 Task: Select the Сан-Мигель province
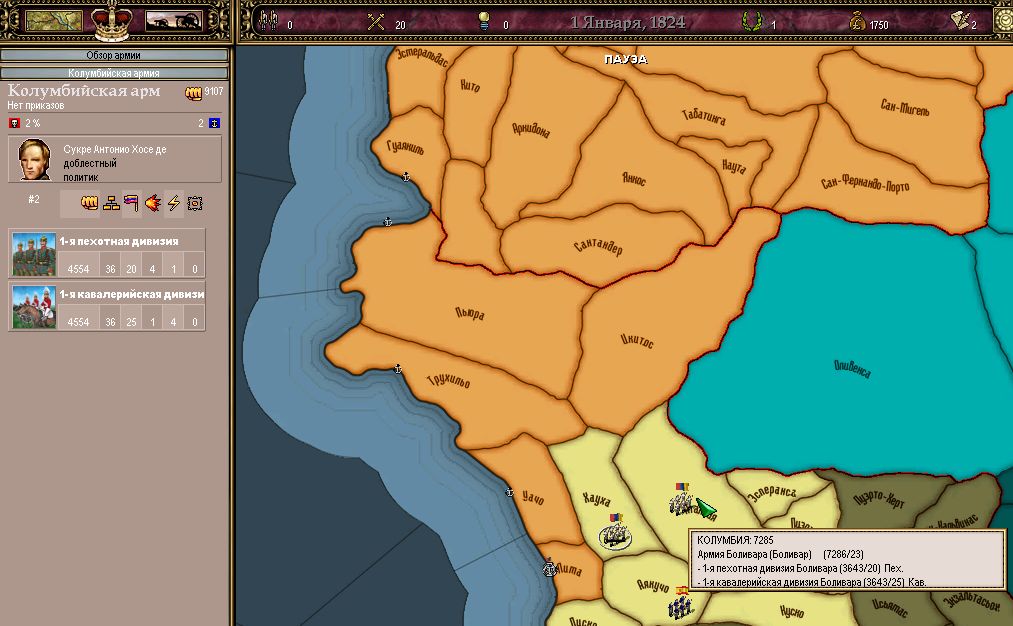click(x=905, y=107)
